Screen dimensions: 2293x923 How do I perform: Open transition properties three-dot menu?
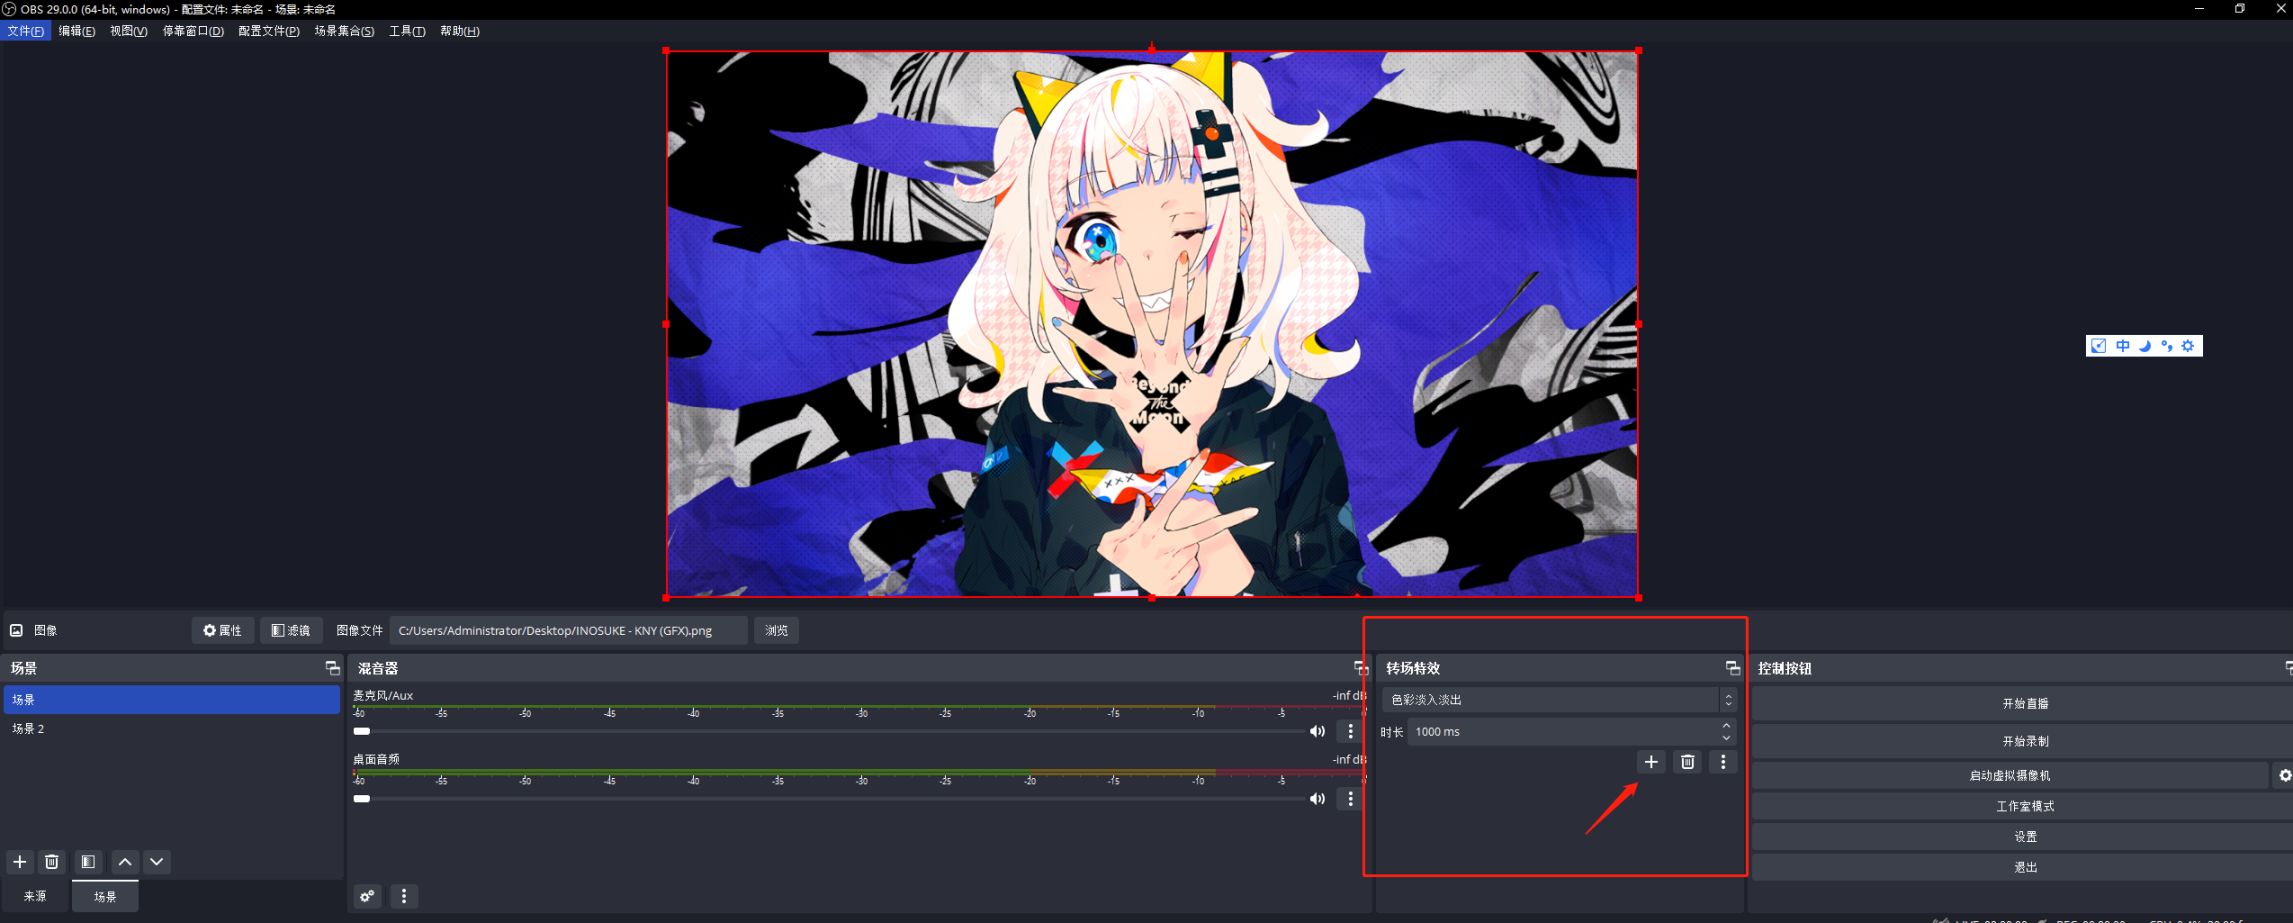click(1723, 762)
